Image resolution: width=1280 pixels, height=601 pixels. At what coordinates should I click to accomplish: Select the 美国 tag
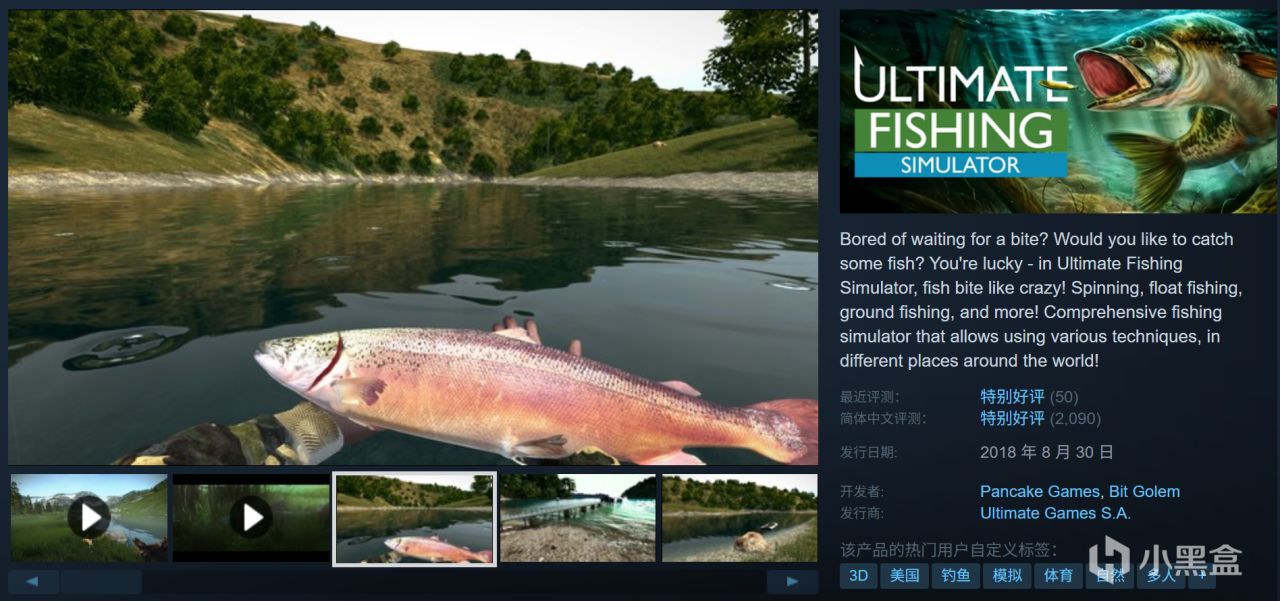(904, 575)
